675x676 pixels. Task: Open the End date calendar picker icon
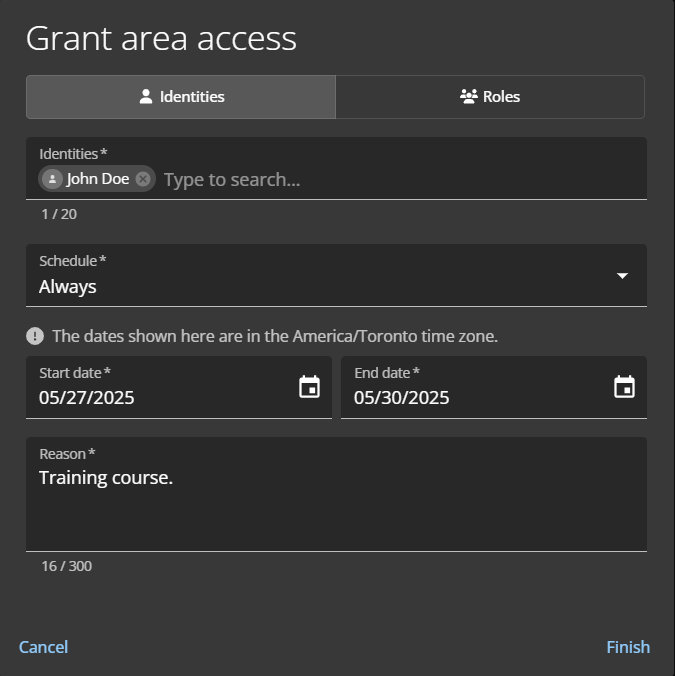(x=624, y=387)
